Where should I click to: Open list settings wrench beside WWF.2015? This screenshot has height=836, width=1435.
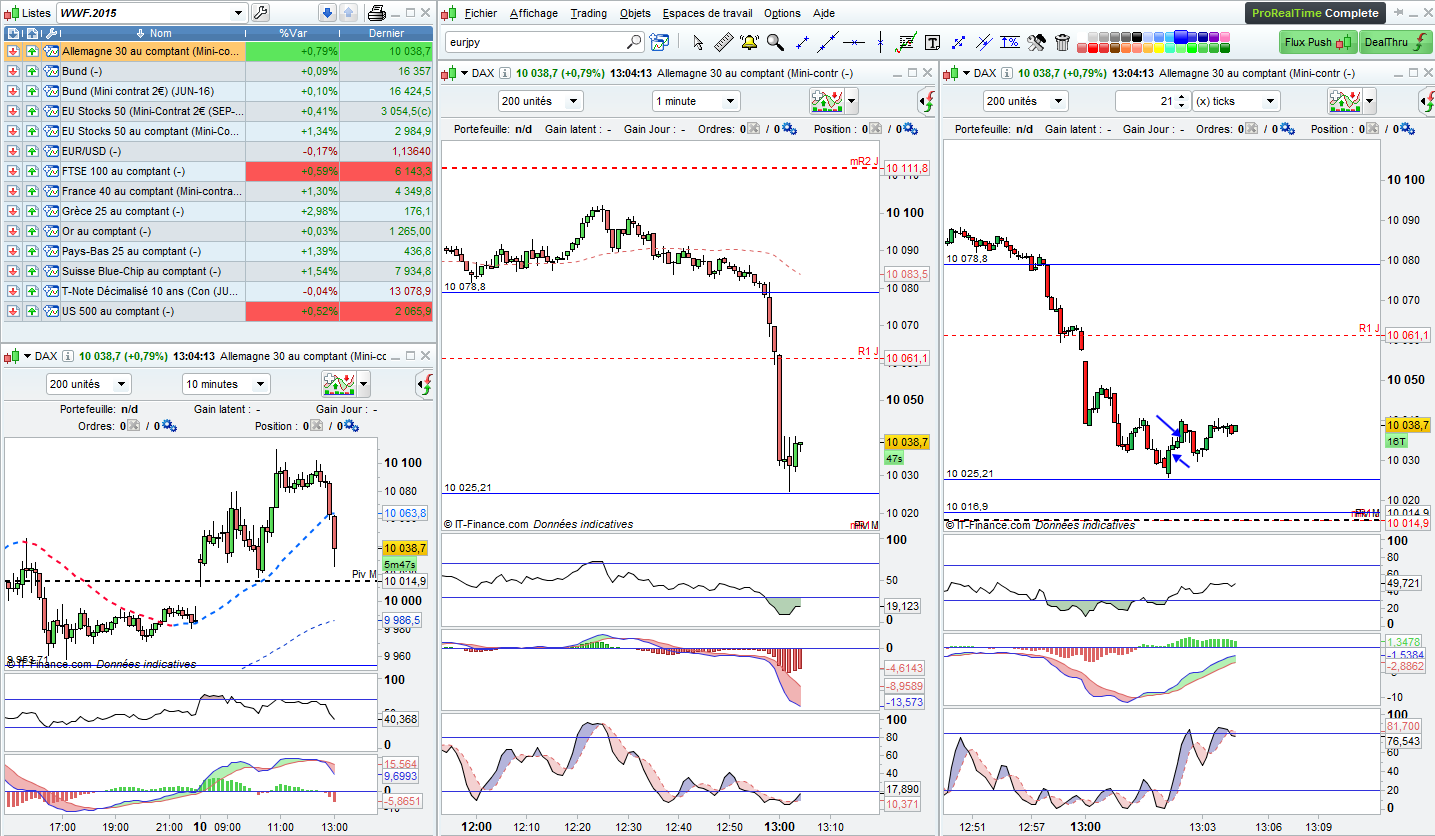coord(260,13)
